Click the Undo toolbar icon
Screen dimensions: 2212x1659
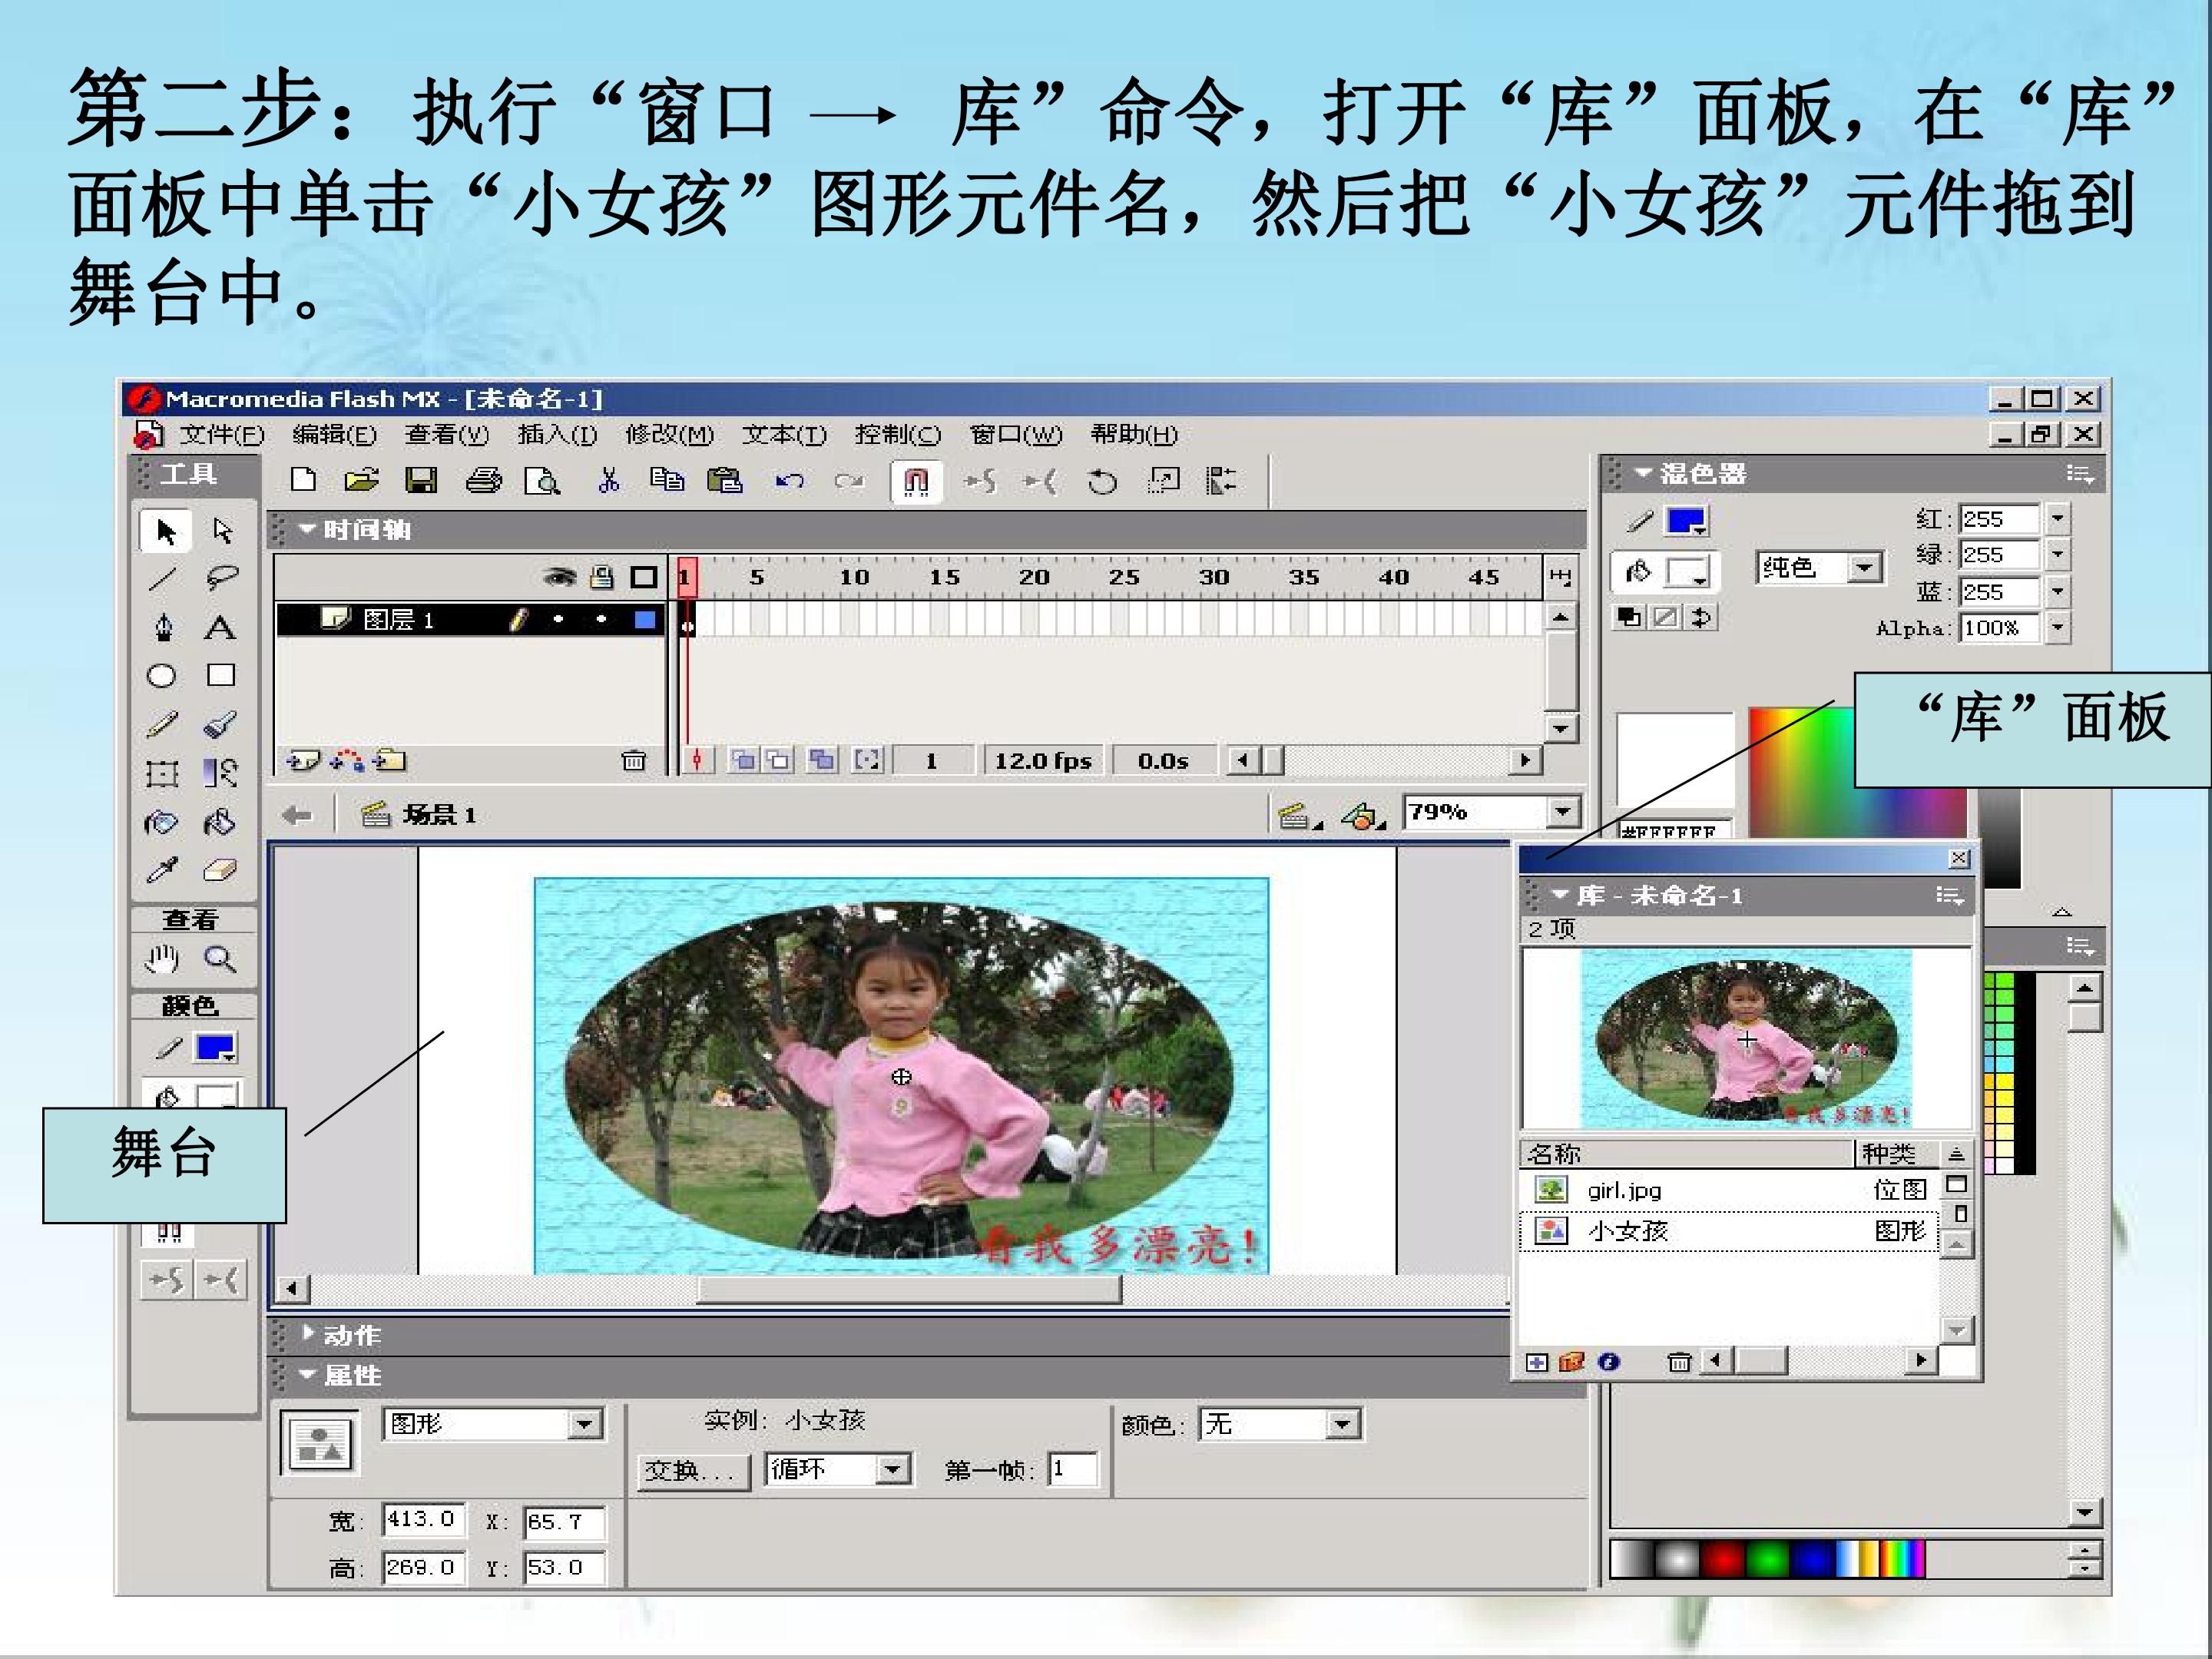click(789, 481)
